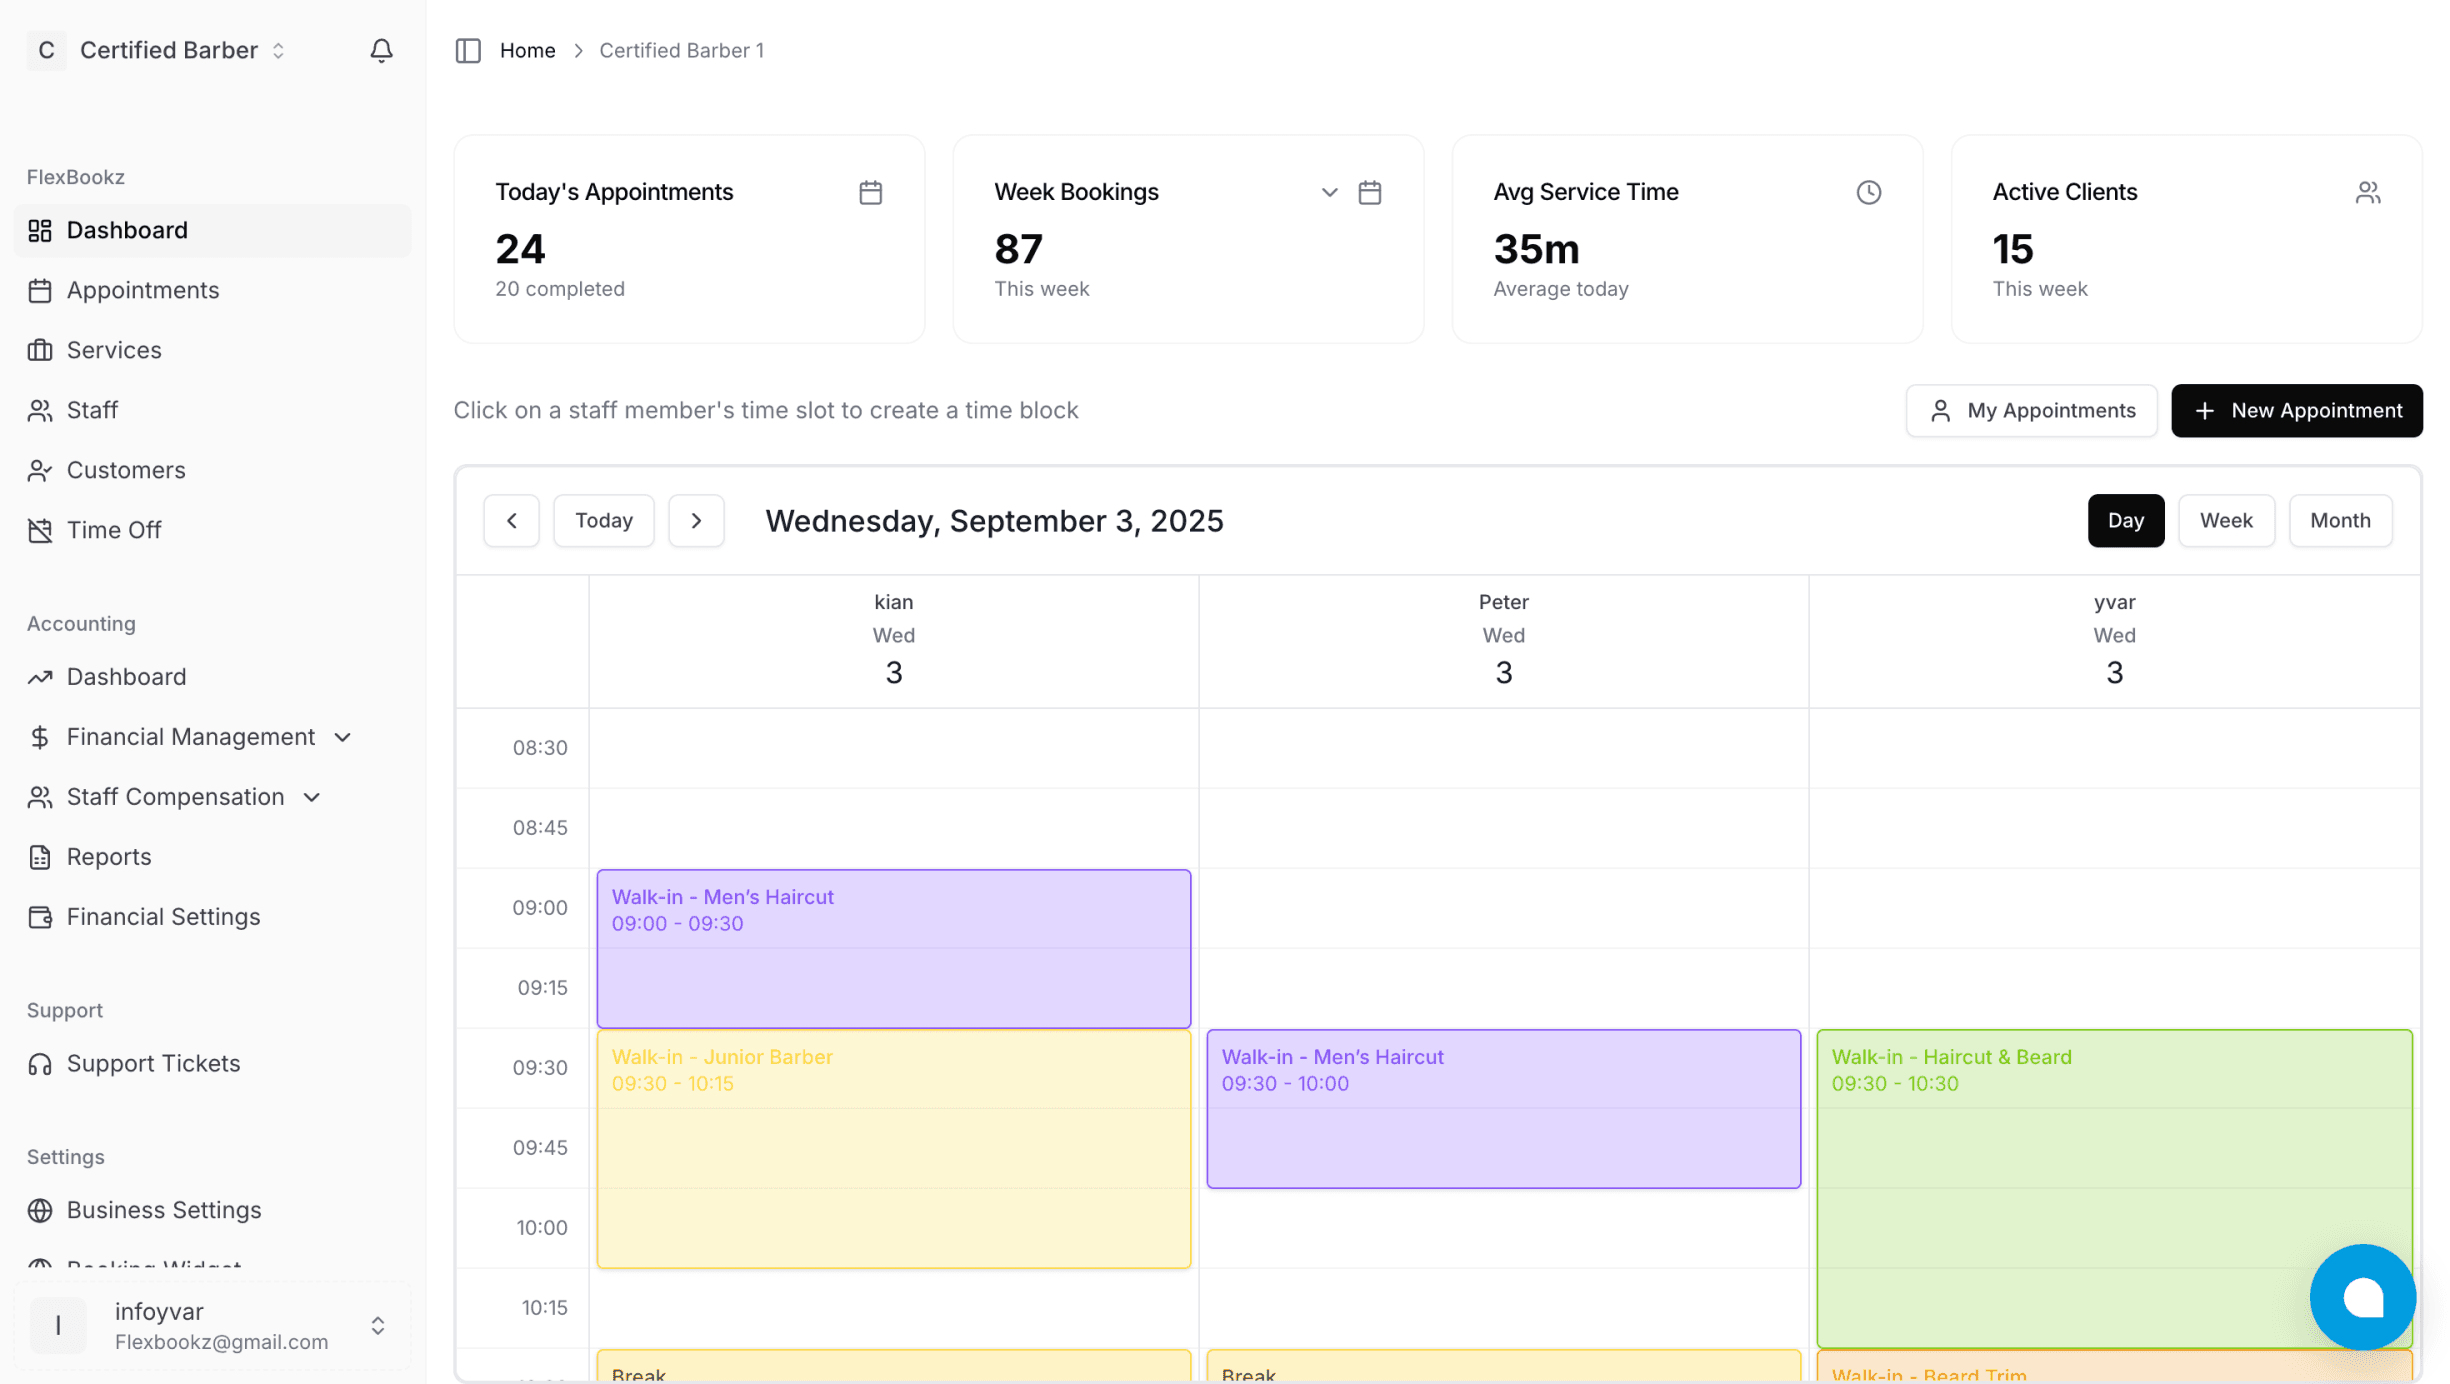Screen dimensions: 2450x1384
Task: Click calendar icon in Today's Appointments card
Action: [870, 192]
